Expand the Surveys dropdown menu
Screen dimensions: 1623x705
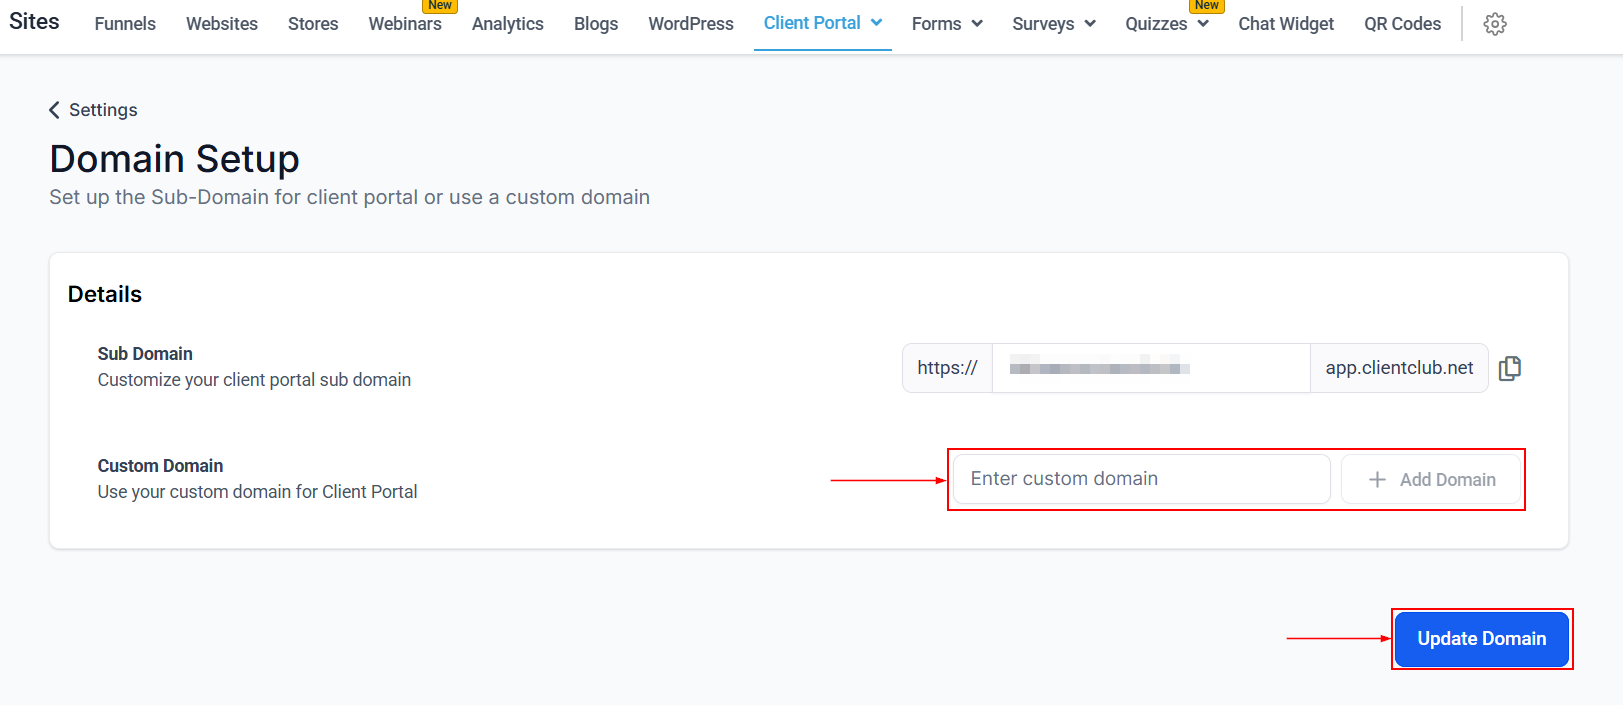(1053, 24)
